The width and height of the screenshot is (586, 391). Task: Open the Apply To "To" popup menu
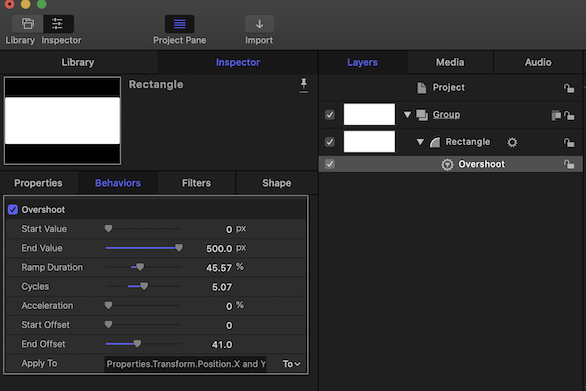point(292,364)
